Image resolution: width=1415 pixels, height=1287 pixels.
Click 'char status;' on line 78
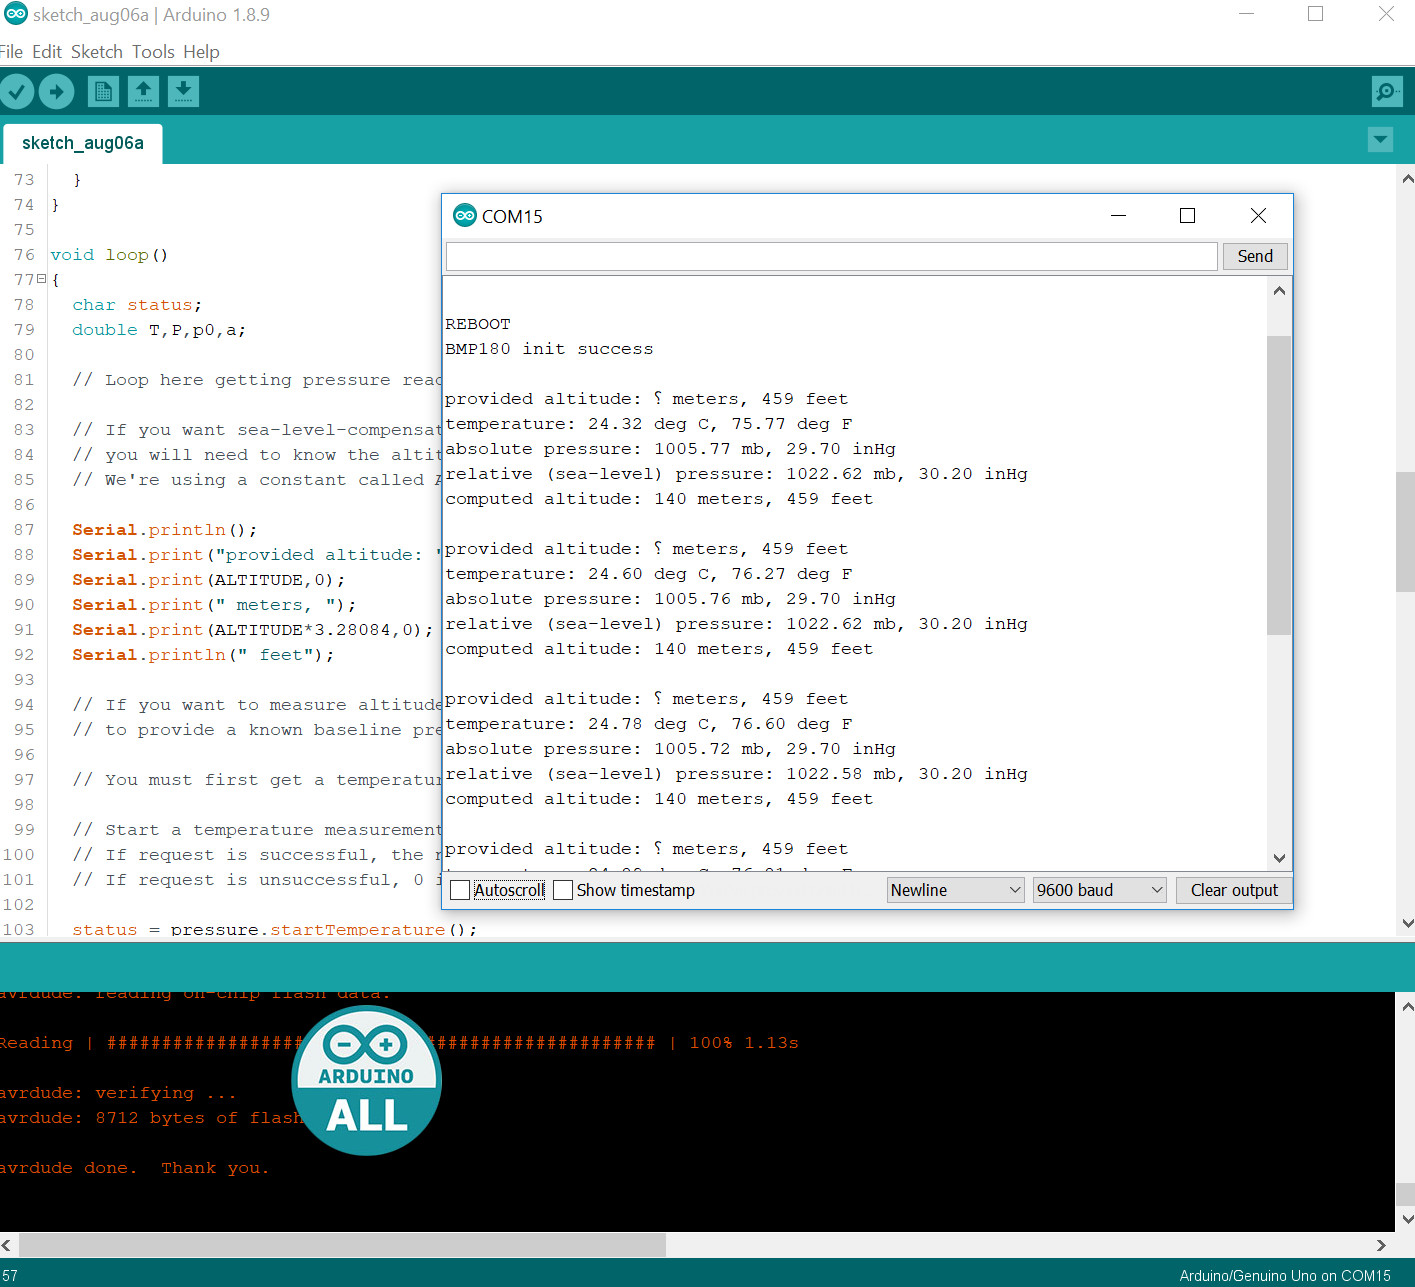click(137, 305)
